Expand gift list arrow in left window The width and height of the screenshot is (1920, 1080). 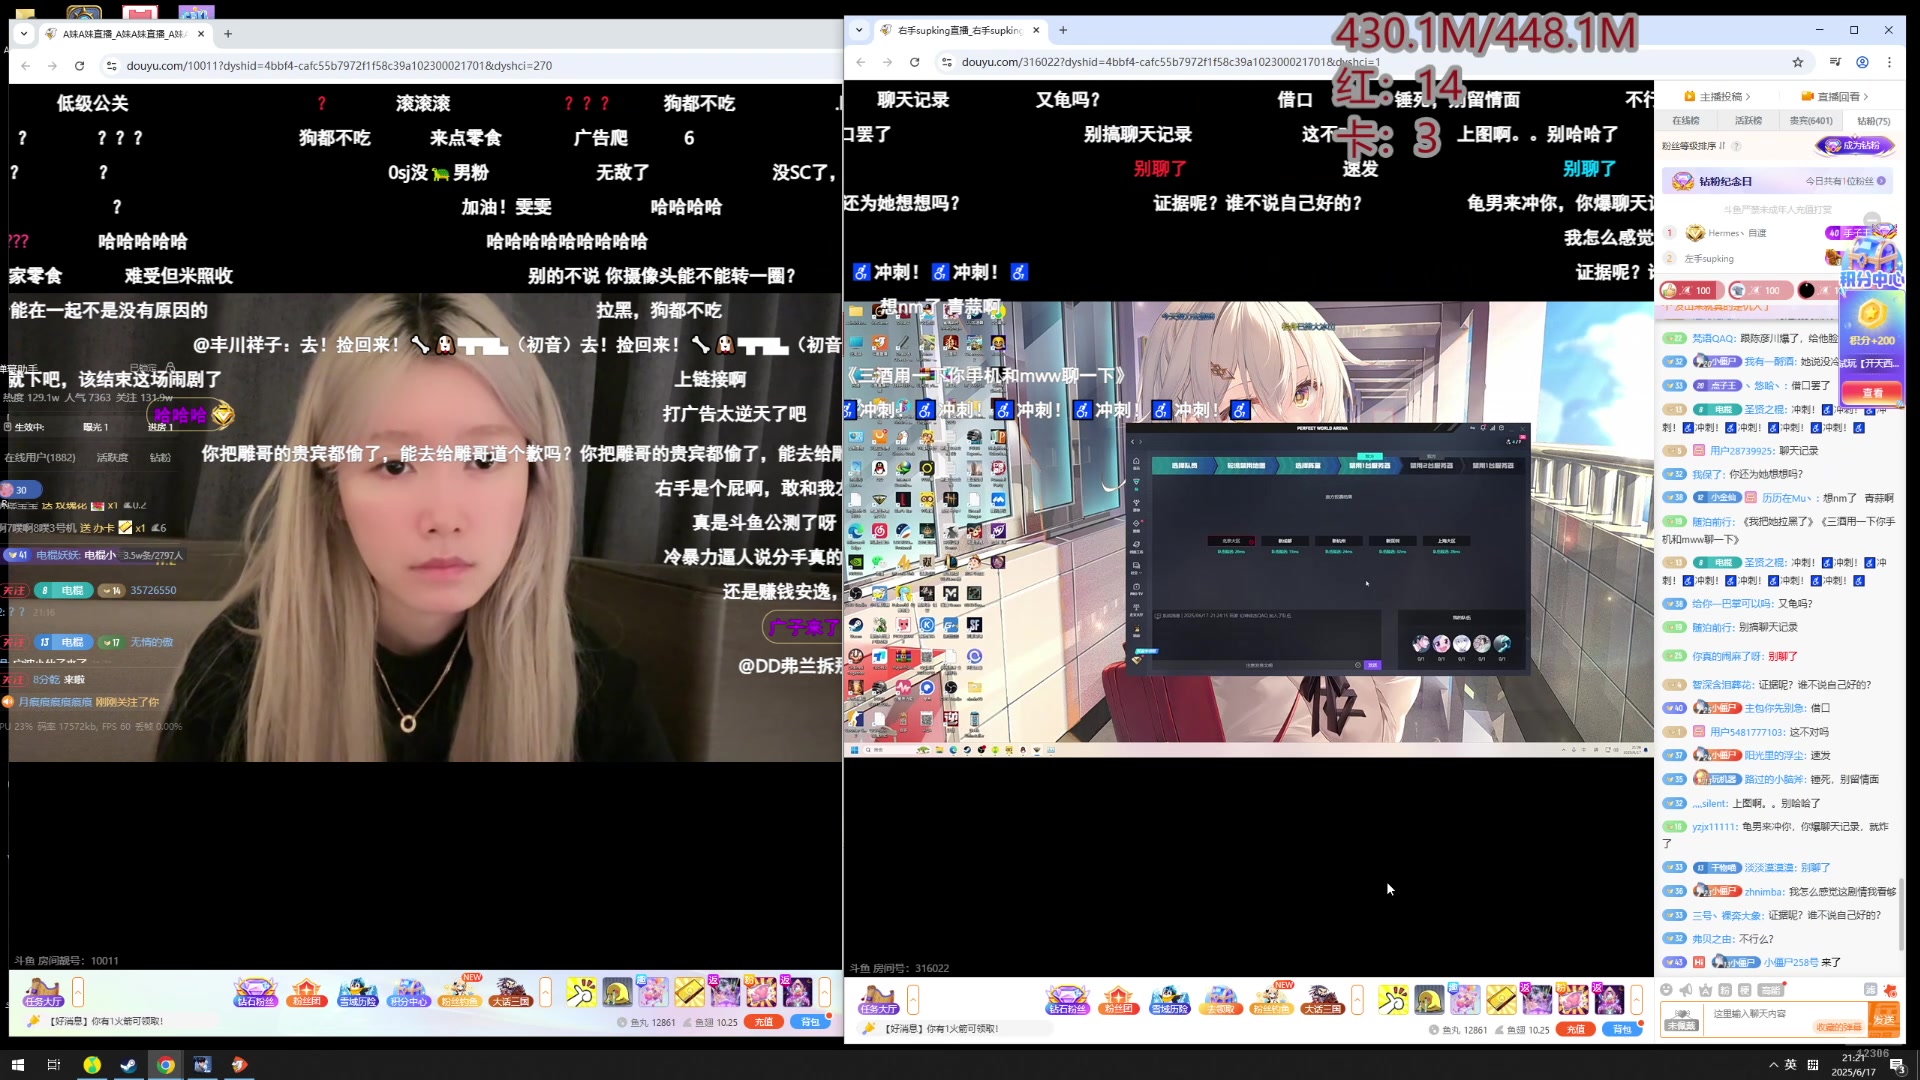pyautogui.click(x=825, y=992)
